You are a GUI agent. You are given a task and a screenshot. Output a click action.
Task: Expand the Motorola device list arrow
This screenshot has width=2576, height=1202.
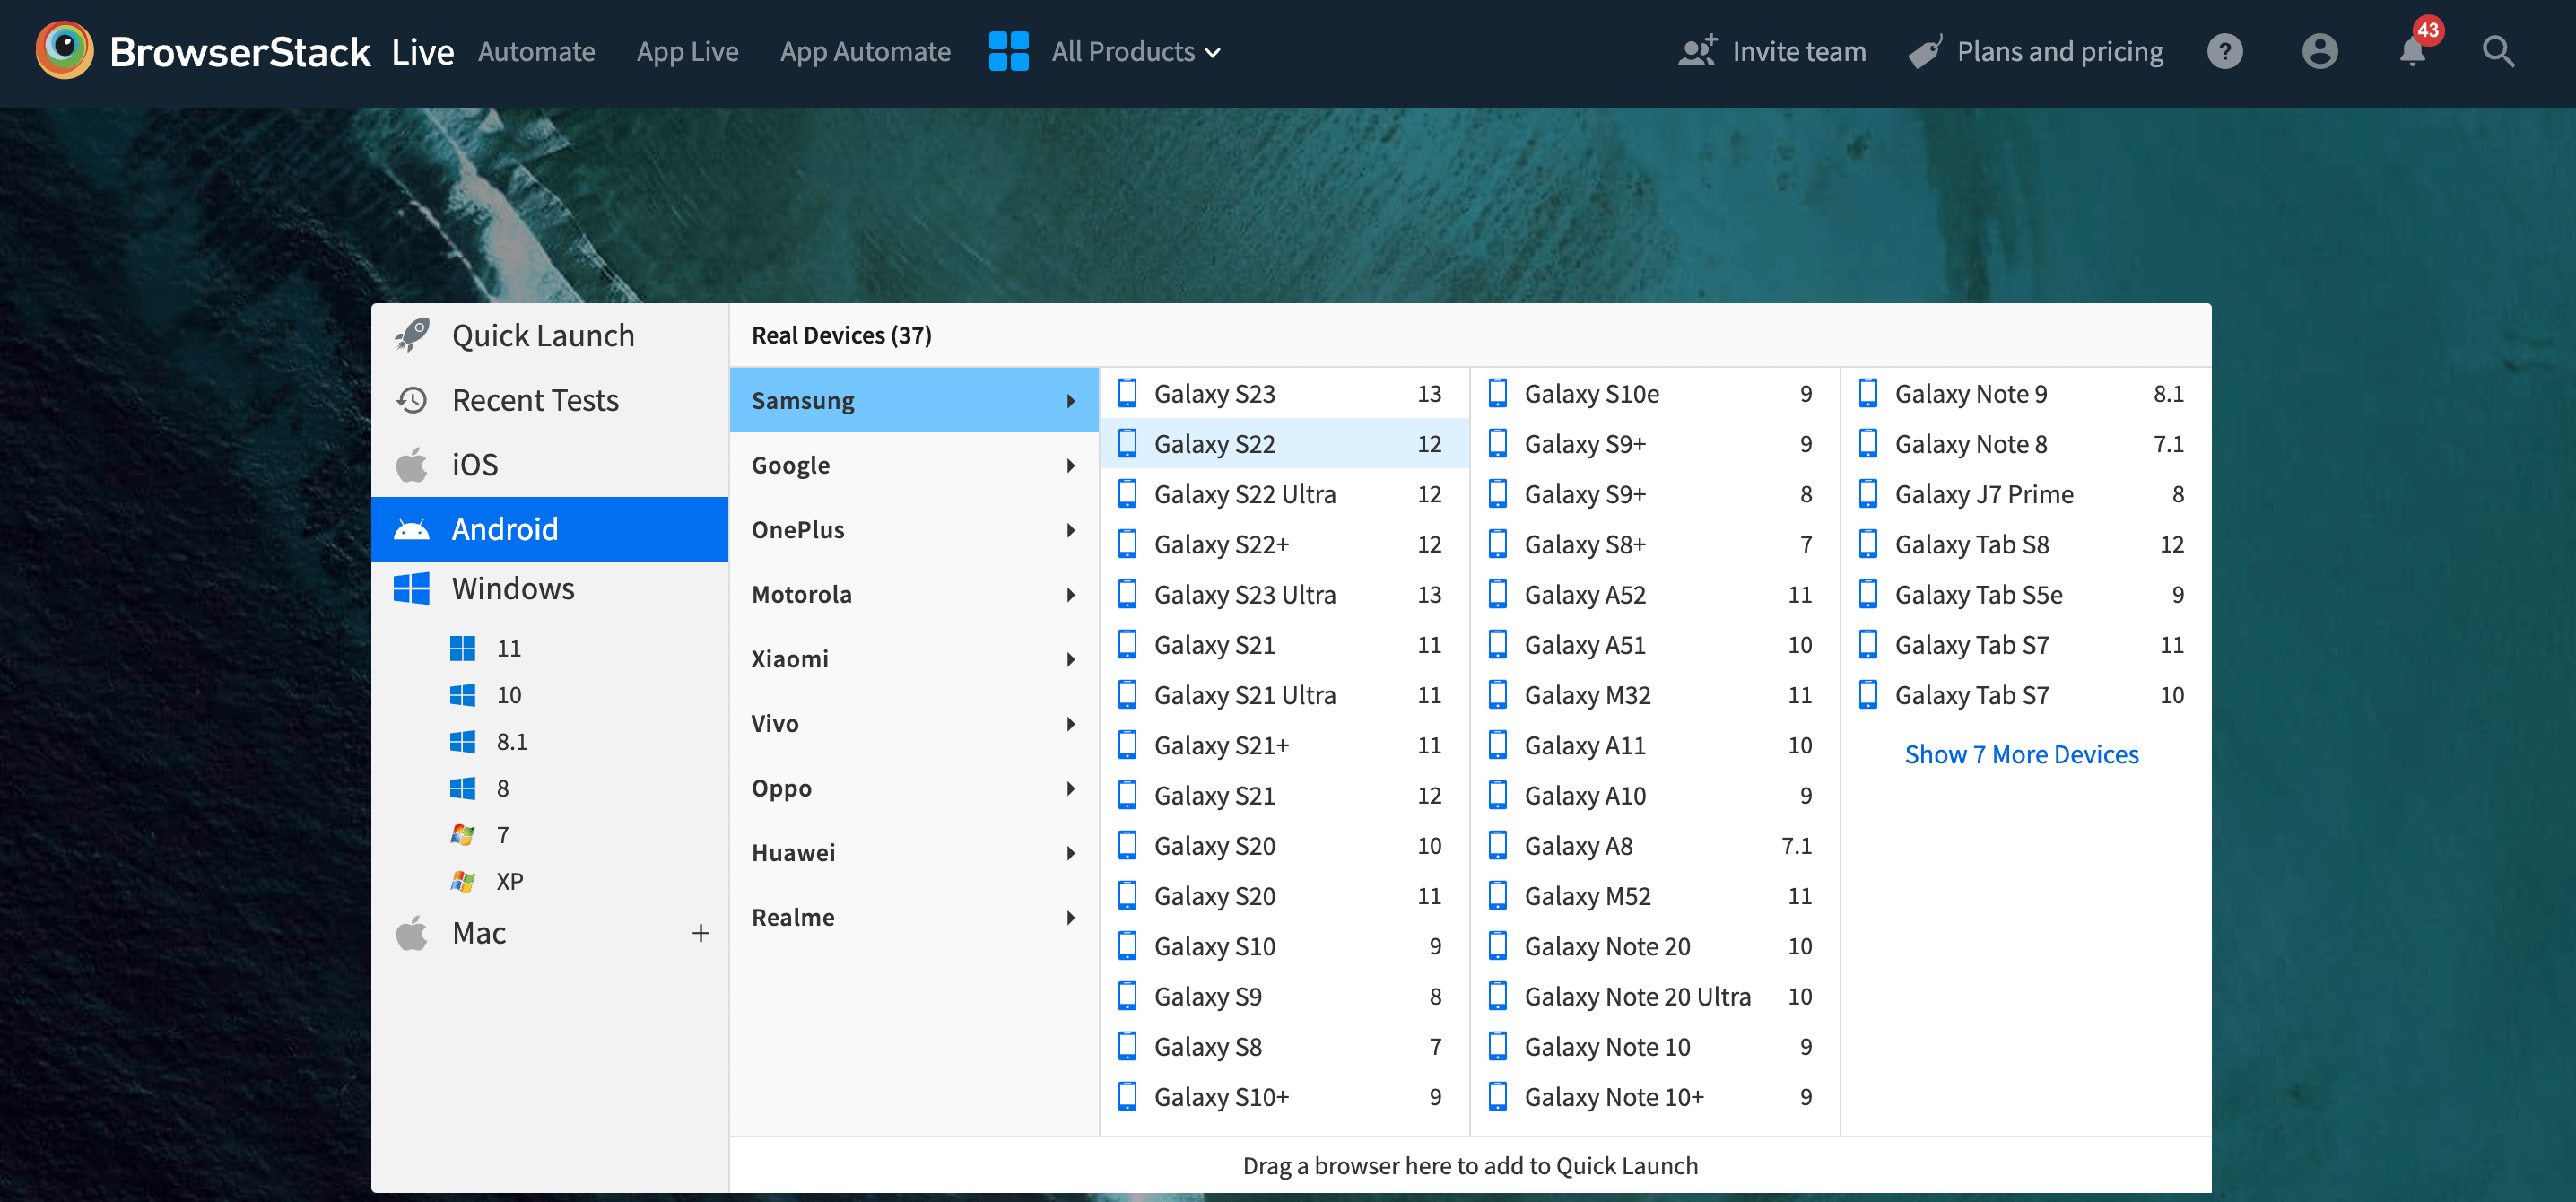click(x=1071, y=595)
